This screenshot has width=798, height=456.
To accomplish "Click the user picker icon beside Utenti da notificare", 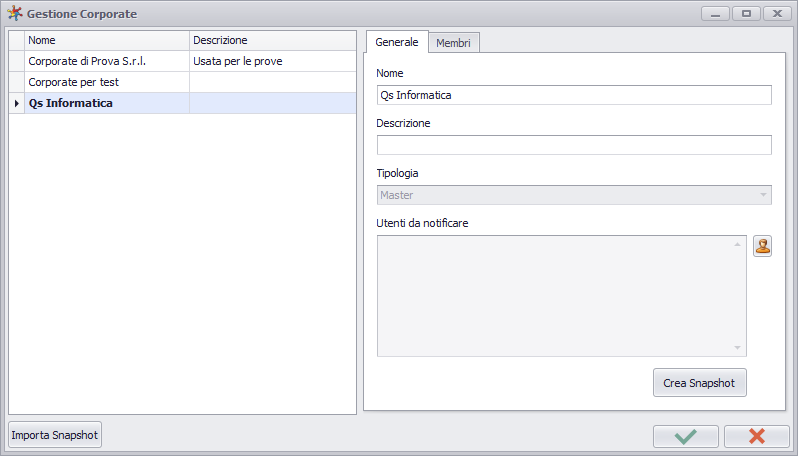I will [x=762, y=246].
